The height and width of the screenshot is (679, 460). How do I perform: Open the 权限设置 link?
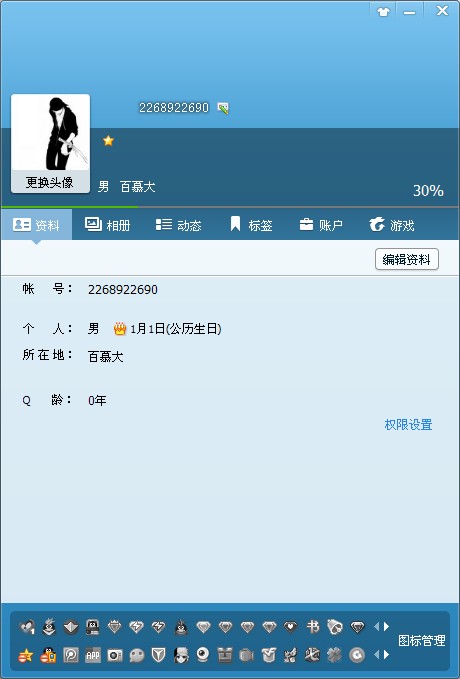[408, 424]
